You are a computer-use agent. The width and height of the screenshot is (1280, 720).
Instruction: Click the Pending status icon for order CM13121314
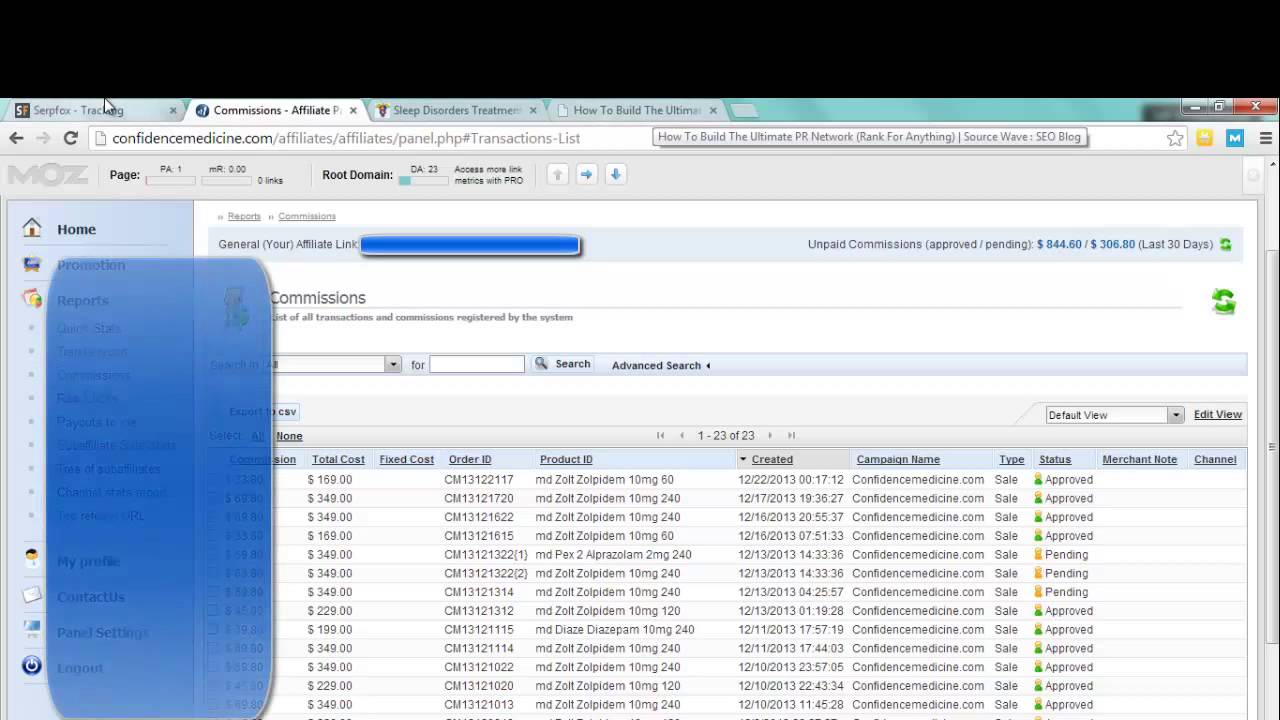[x=1038, y=592]
